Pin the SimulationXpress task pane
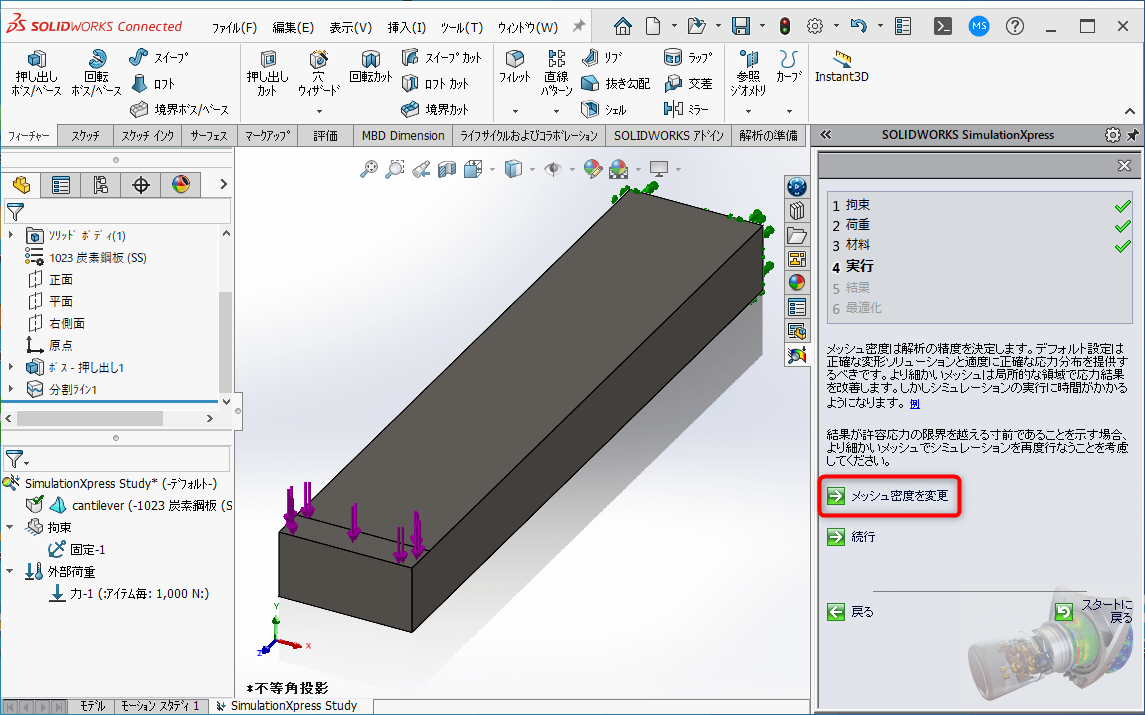 pyautogui.click(x=1135, y=134)
